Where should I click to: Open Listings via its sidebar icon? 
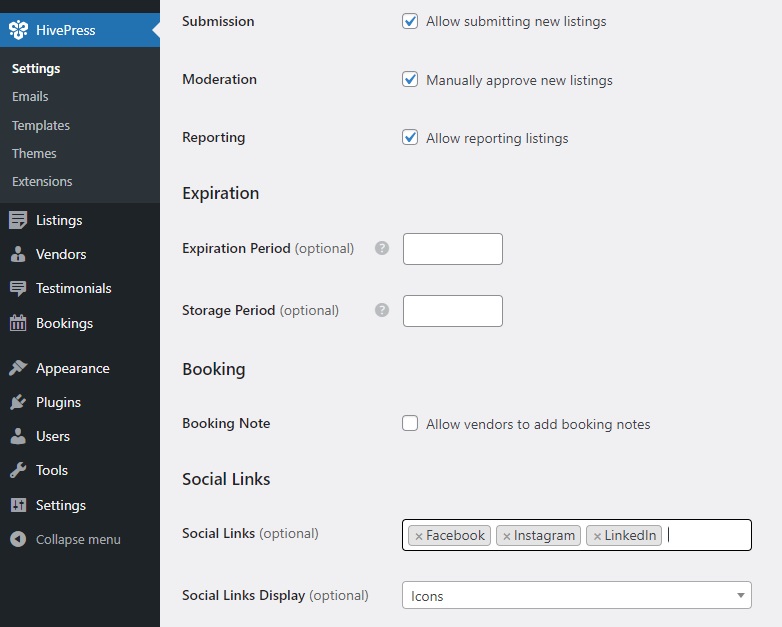(18, 220)
